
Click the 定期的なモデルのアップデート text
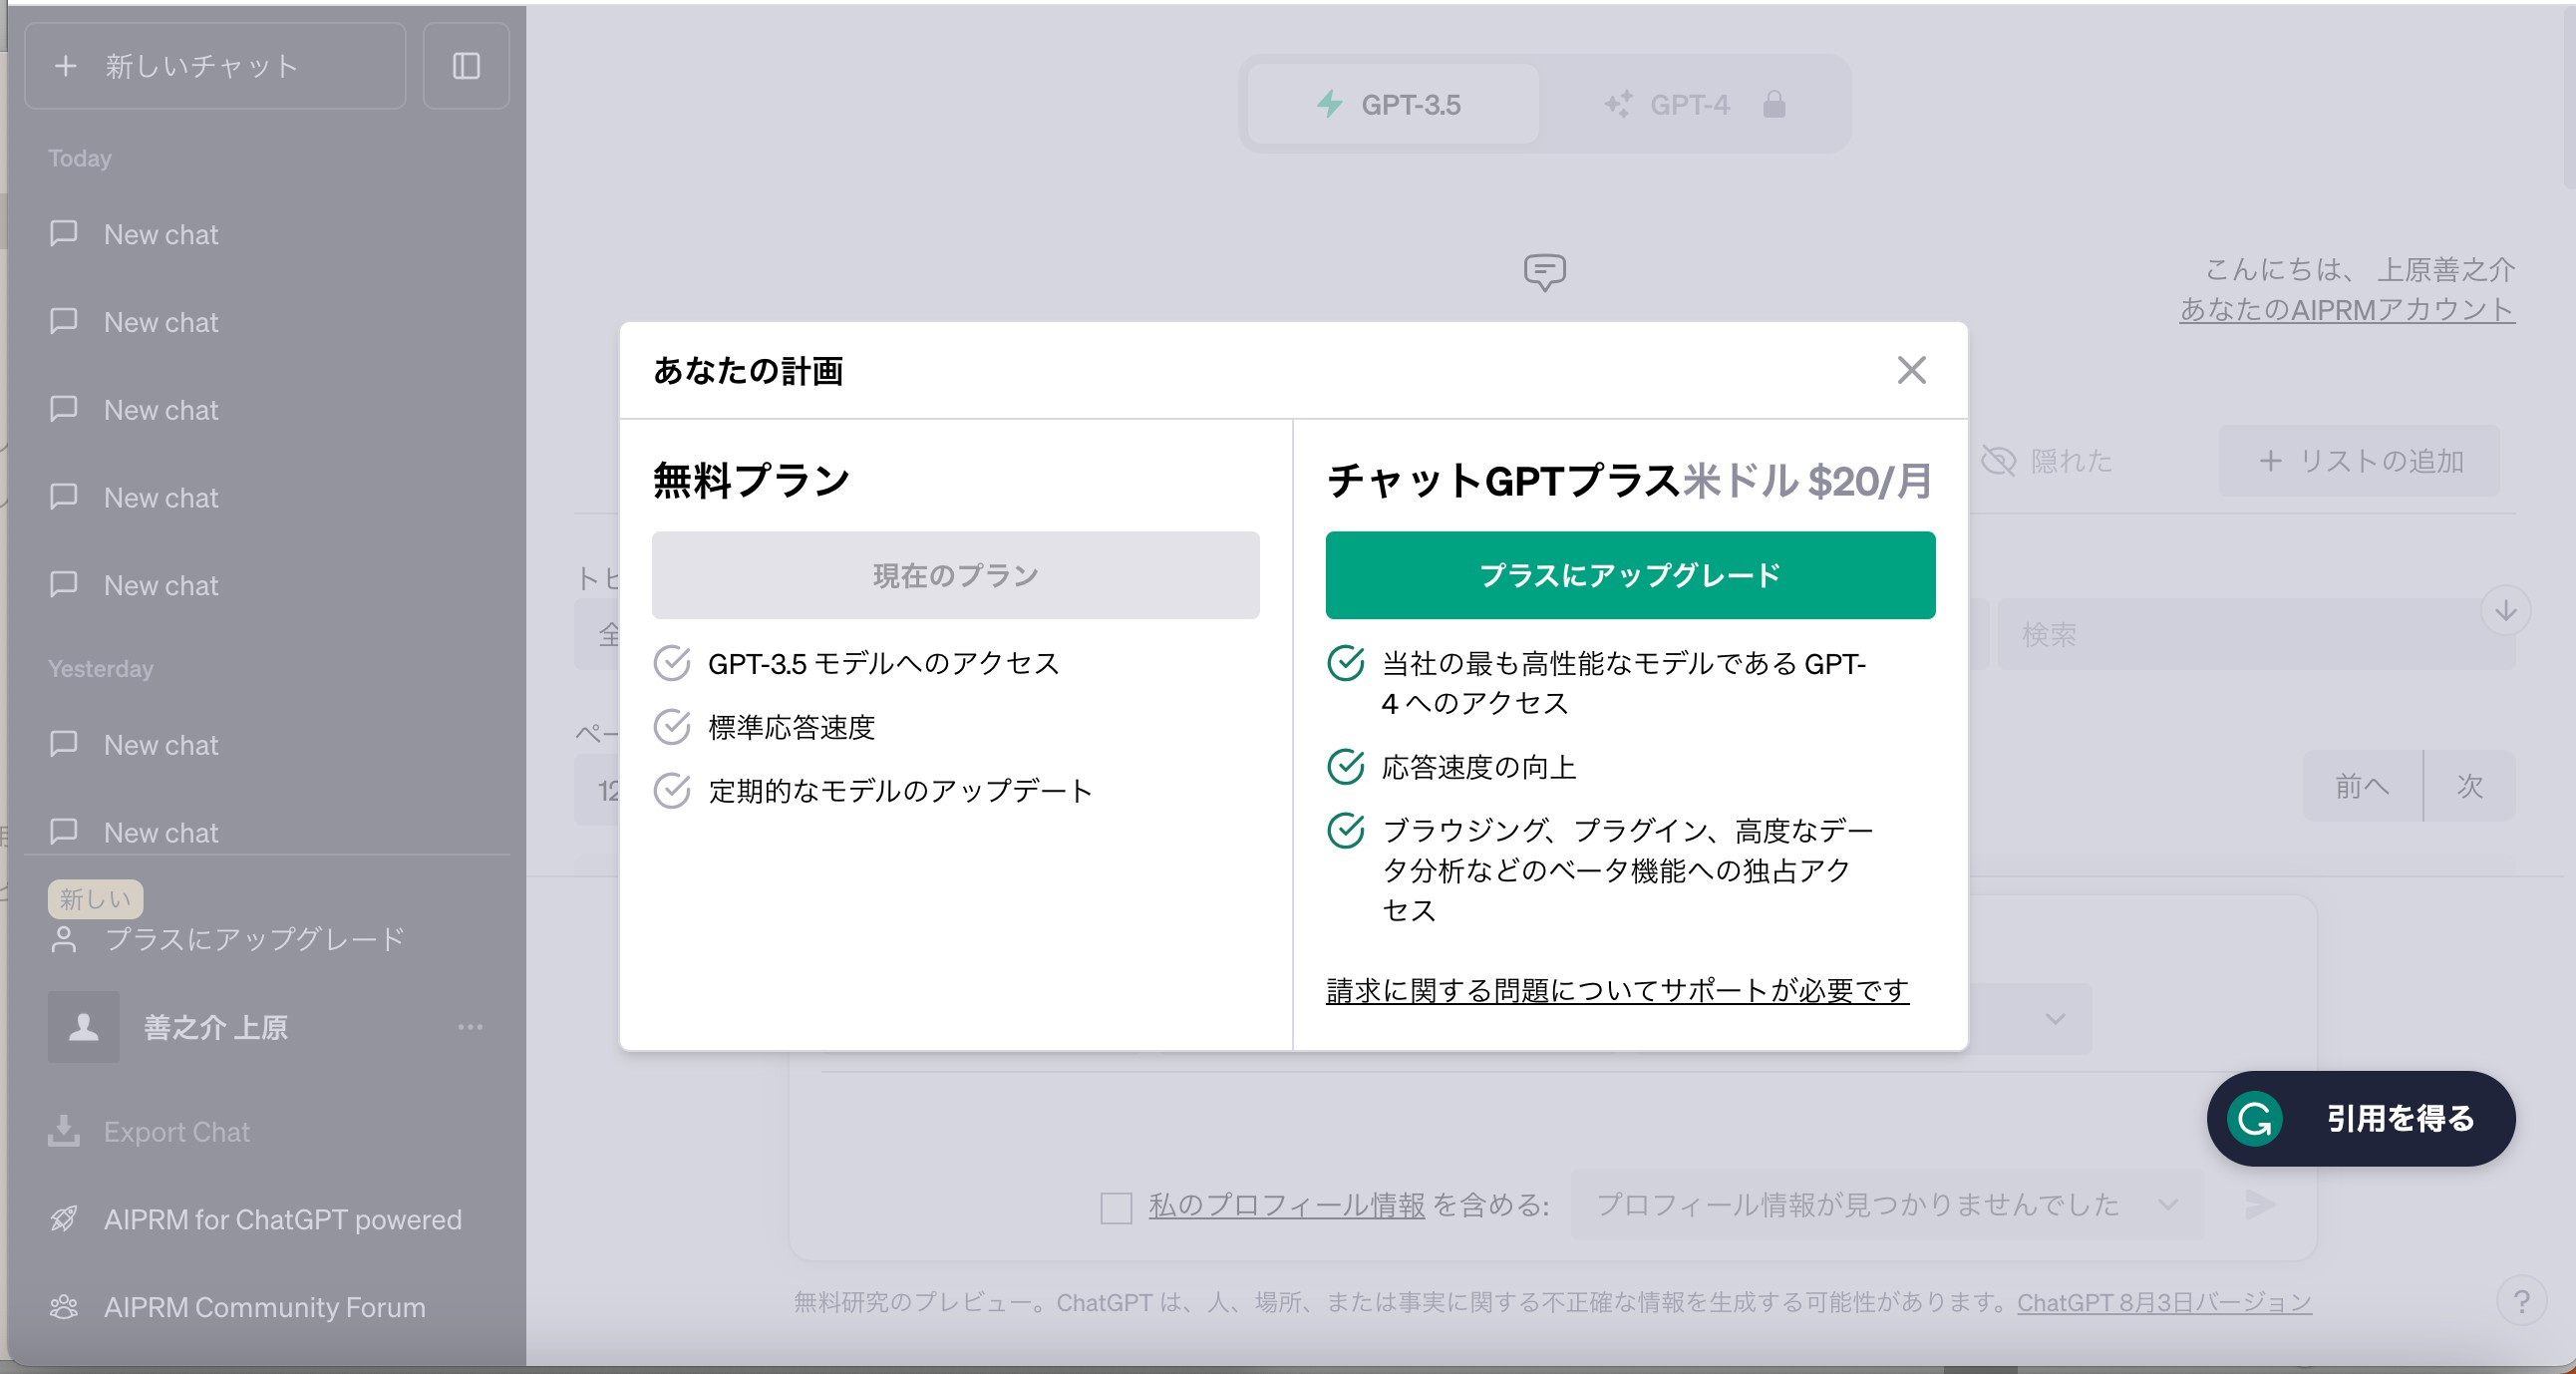(900, 791)
